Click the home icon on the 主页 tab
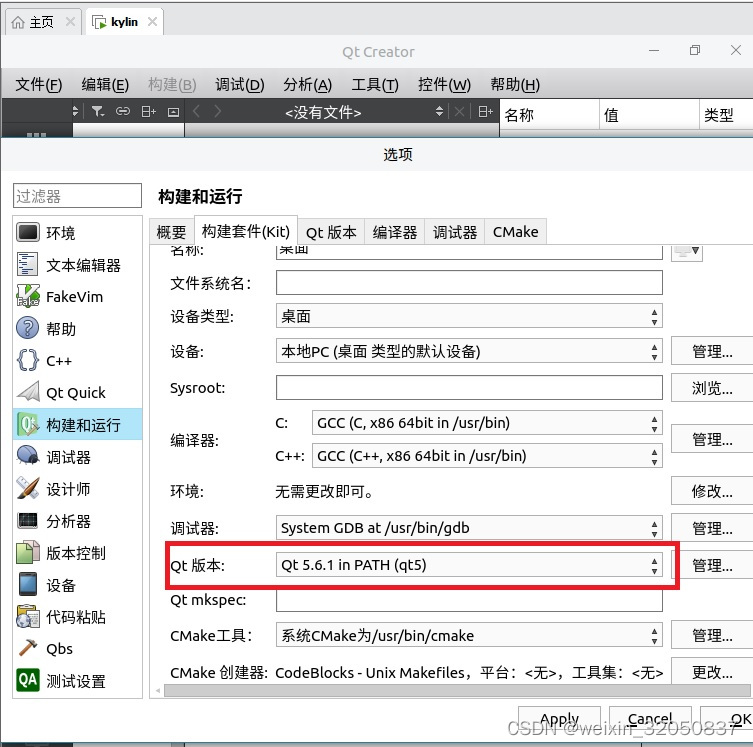Viewport: 753px width, 747px height. [x=18, y=22]
